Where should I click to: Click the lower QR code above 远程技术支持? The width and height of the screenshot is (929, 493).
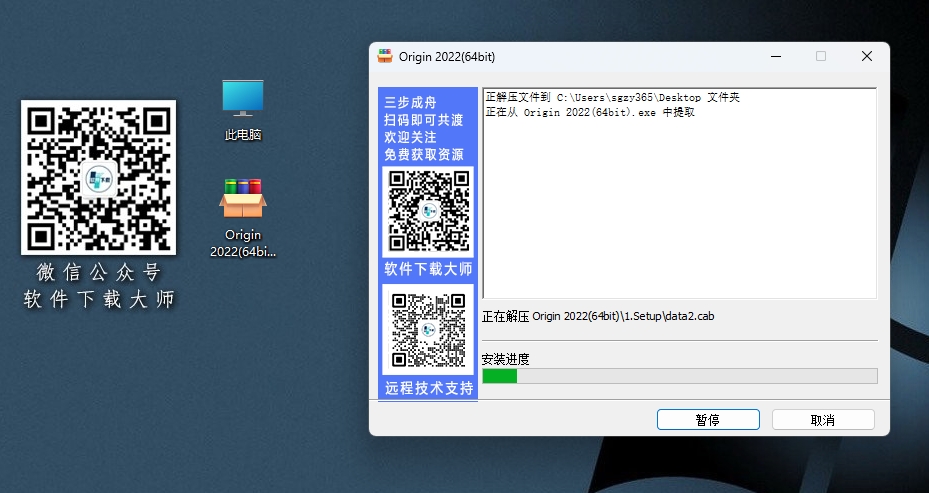428,330
